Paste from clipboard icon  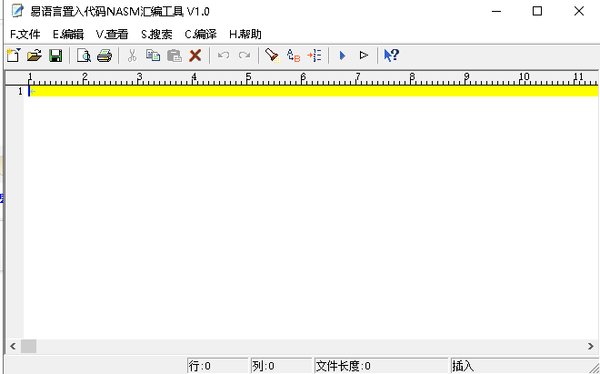coord(174,56)
